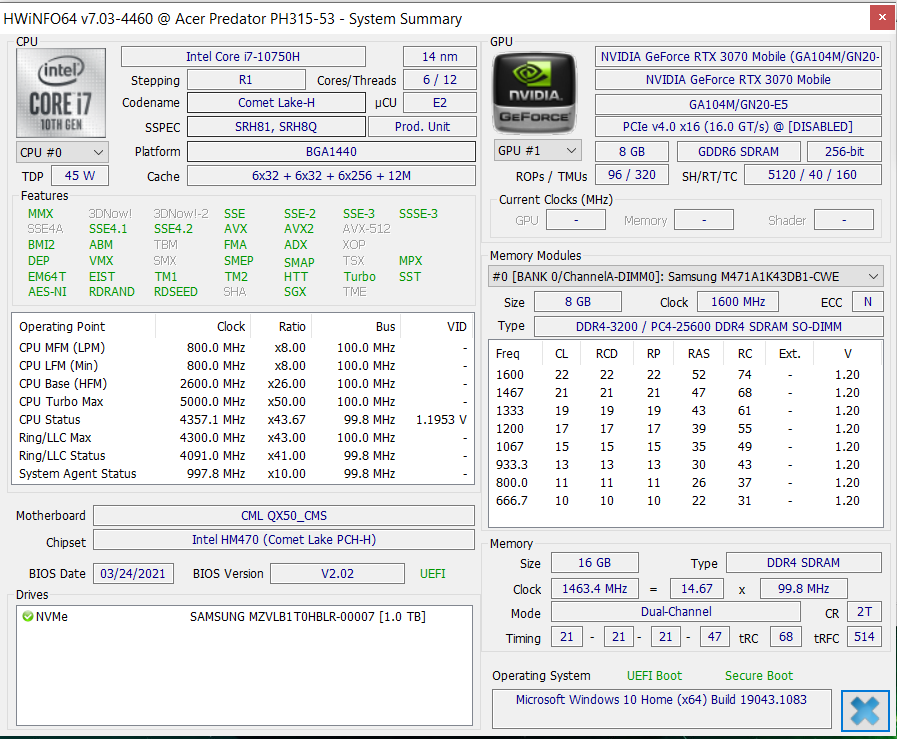Screen dimensions: 897x739
Task: Select the CPU Turbo Max row
Action: (x=241, y=402)
